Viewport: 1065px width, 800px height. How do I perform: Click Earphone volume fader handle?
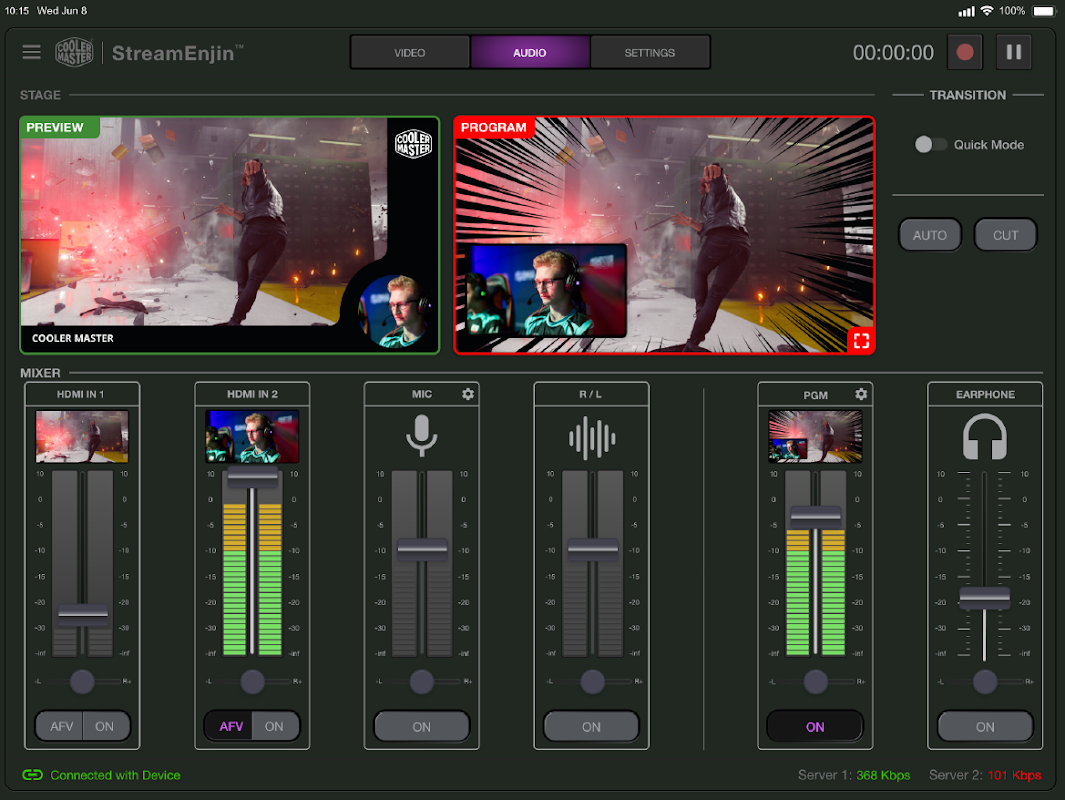click(x=984, y=598)
